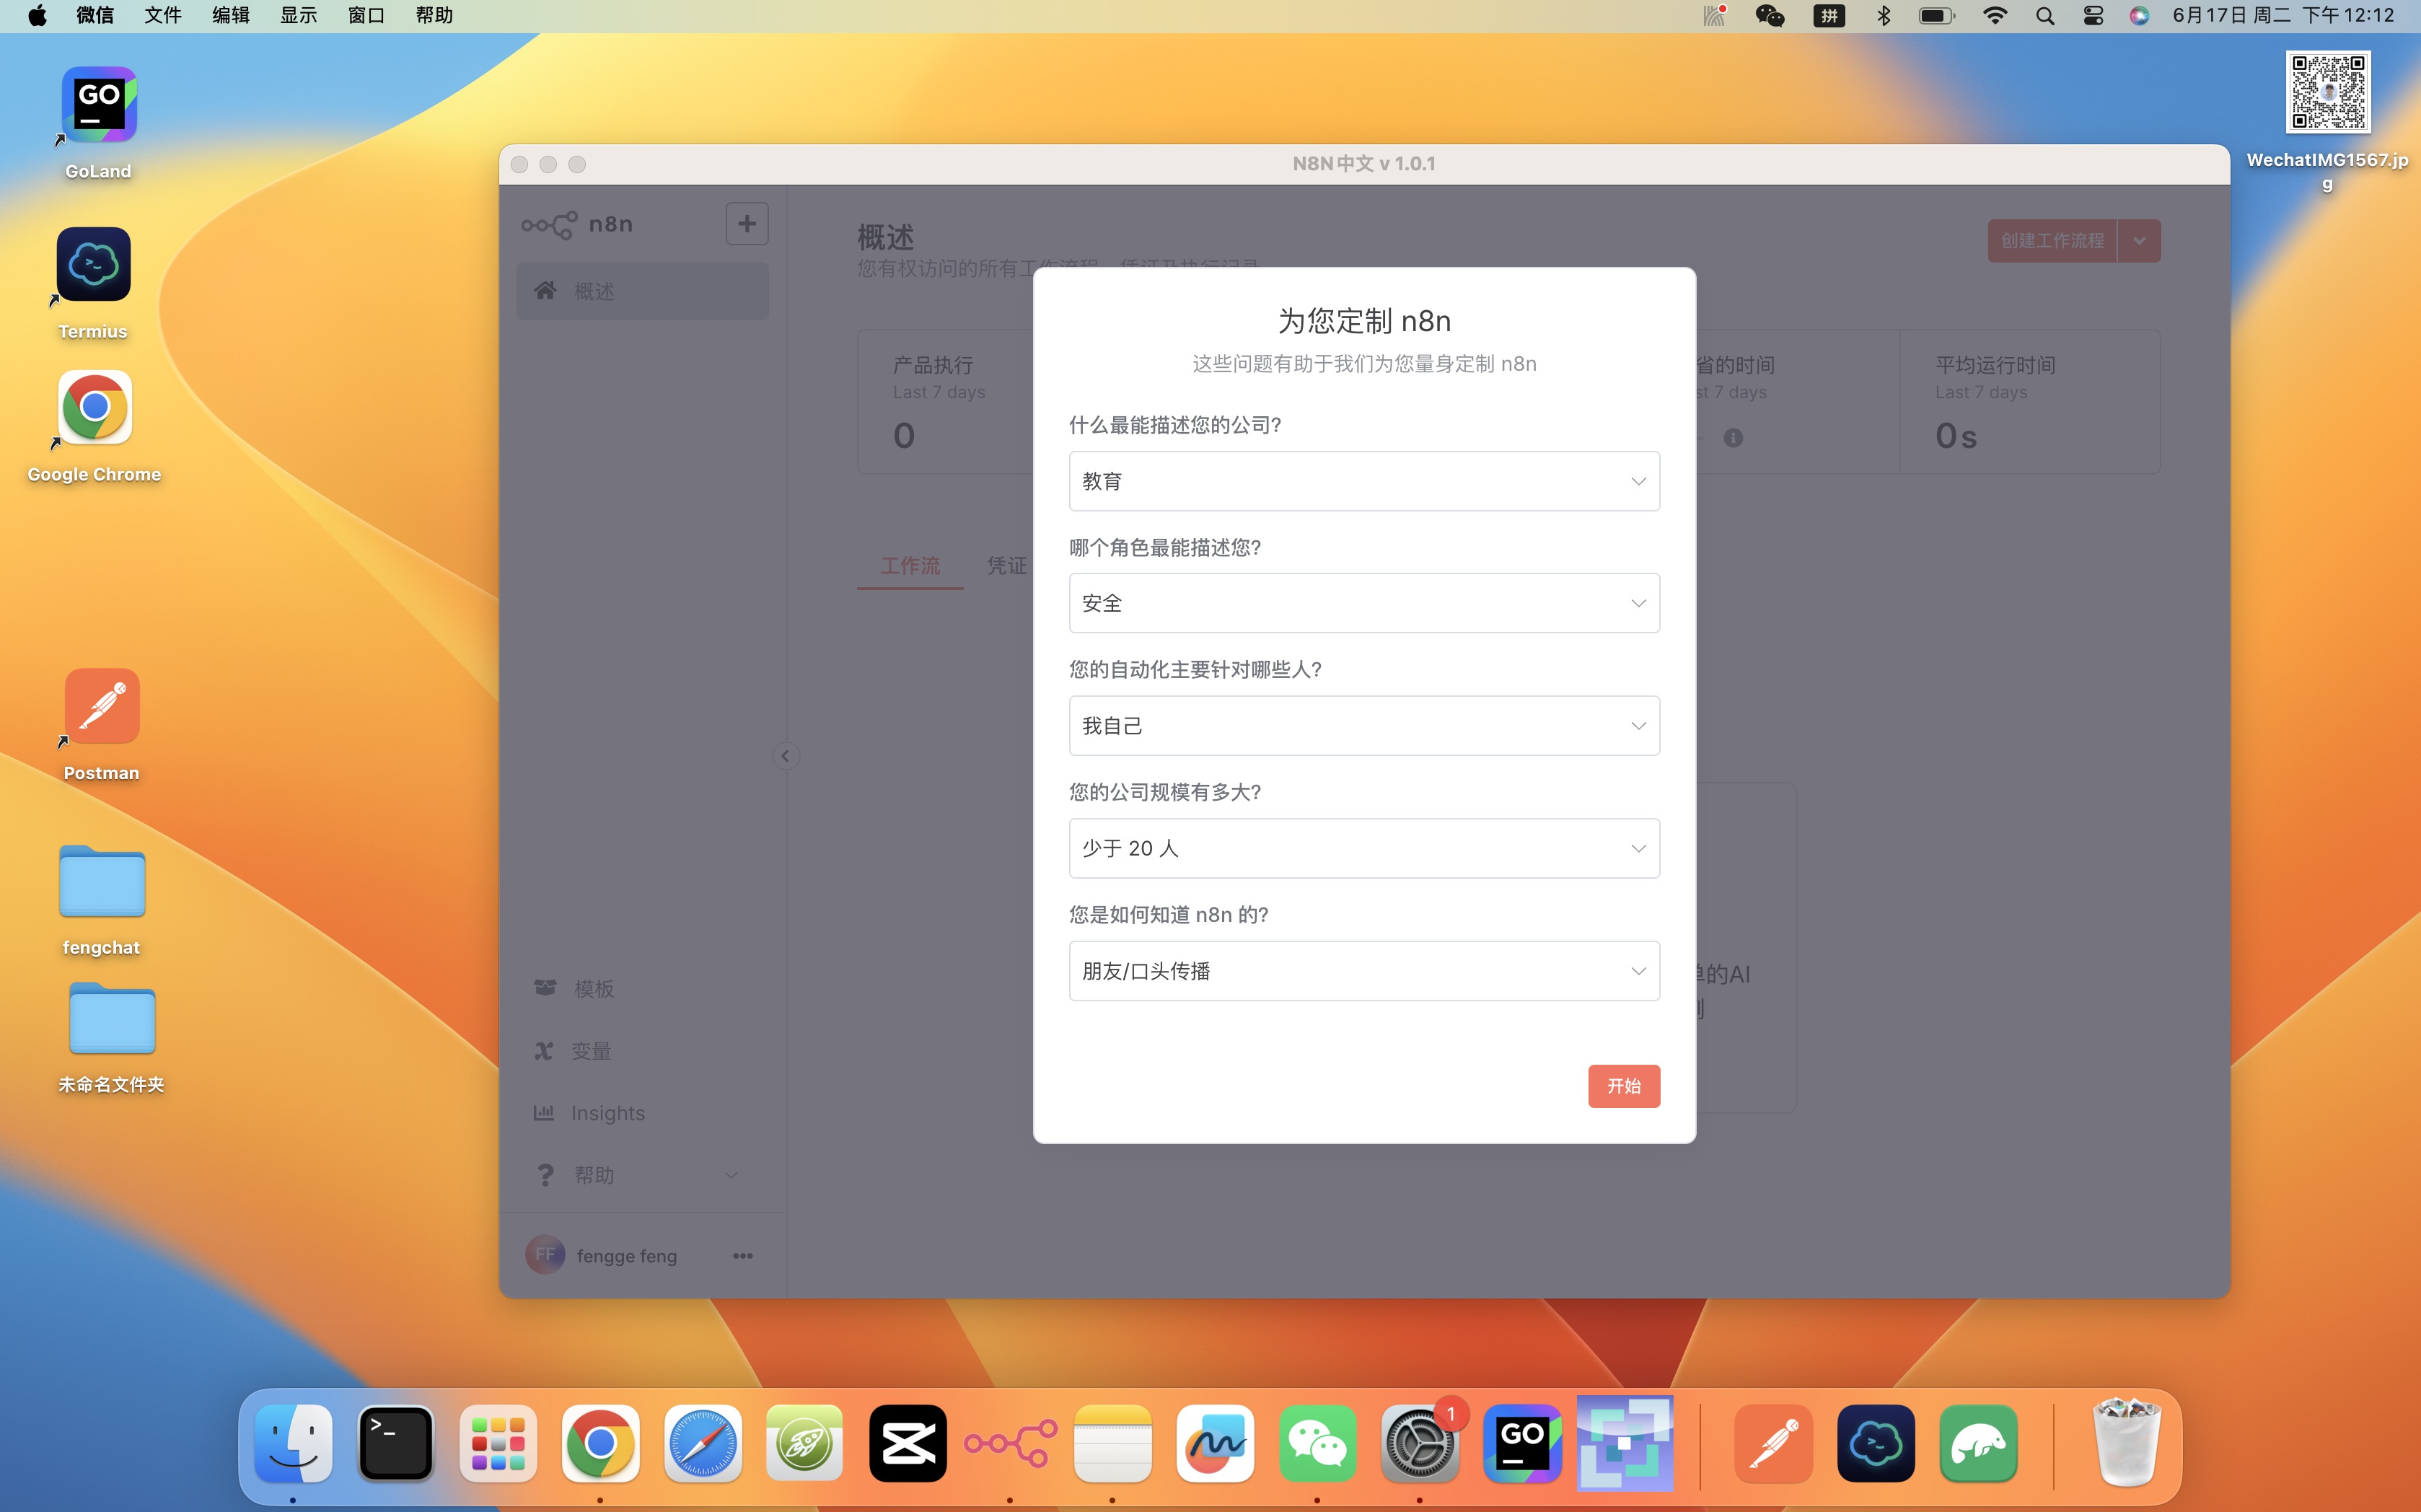Open Notes from the Dock
2421x1512 pixels.
[1113, 1443]
